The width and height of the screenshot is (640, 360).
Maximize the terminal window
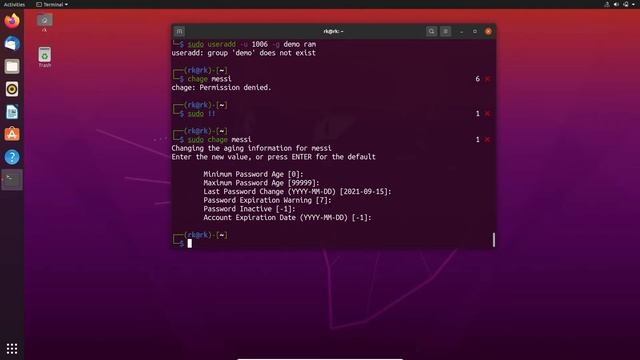475,31
